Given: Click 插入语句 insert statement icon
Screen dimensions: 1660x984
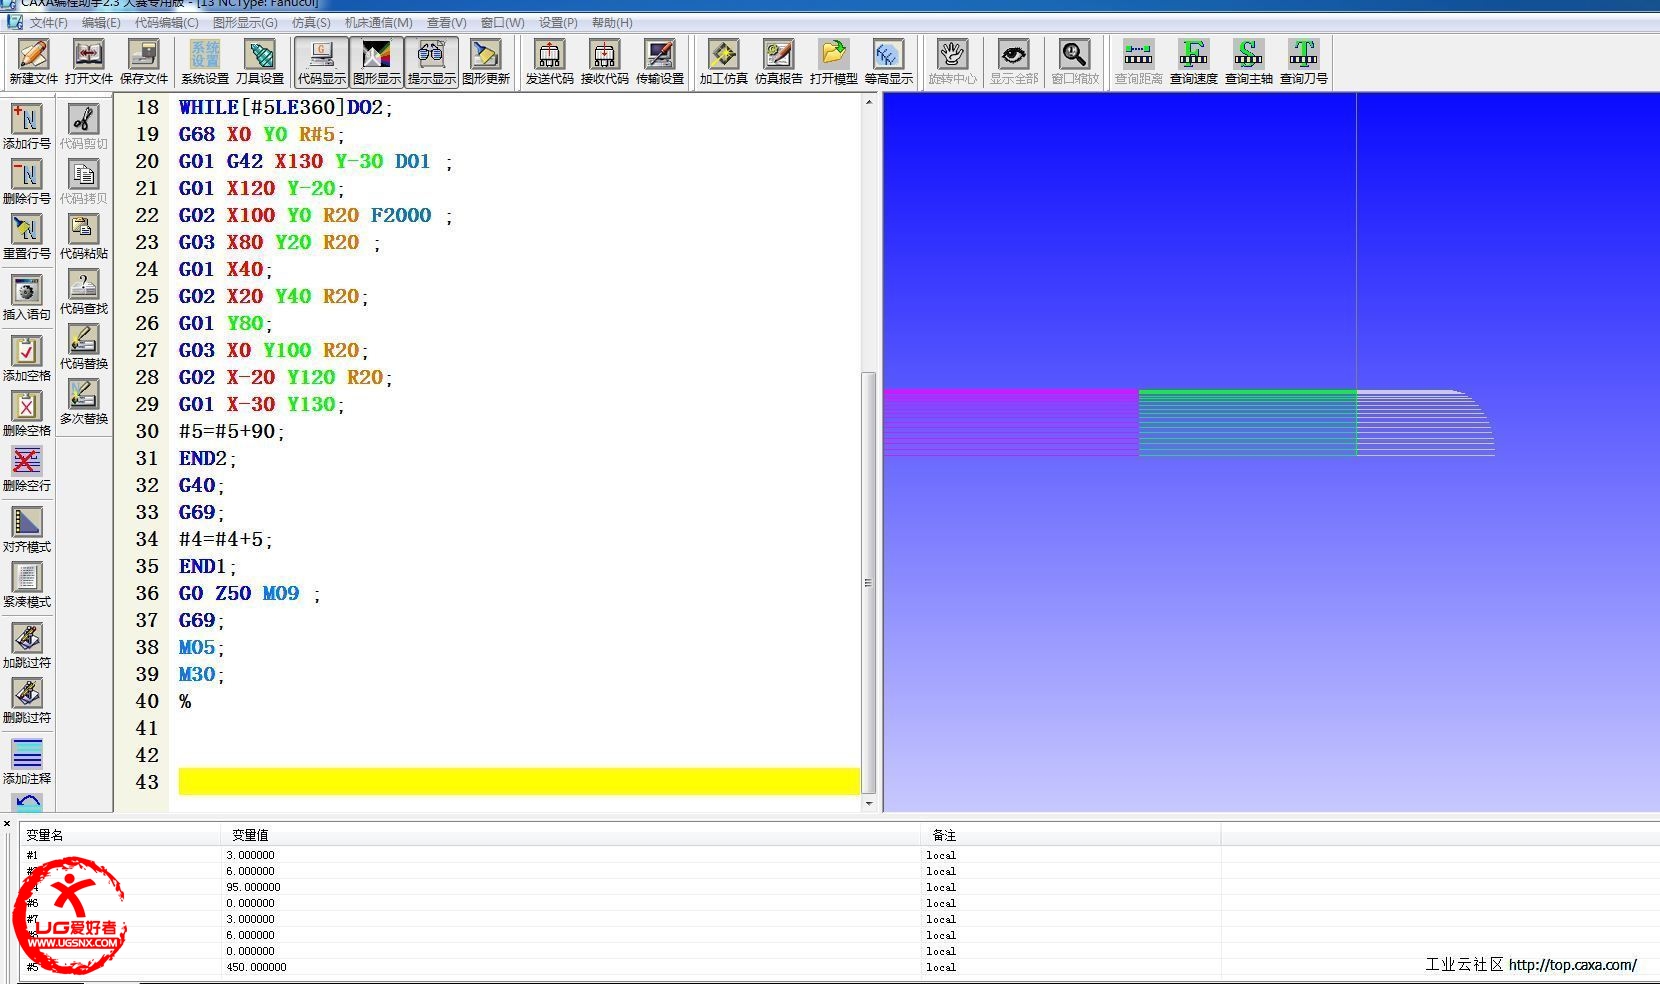Looking at the screenshot, I should [x=27, y=298].
